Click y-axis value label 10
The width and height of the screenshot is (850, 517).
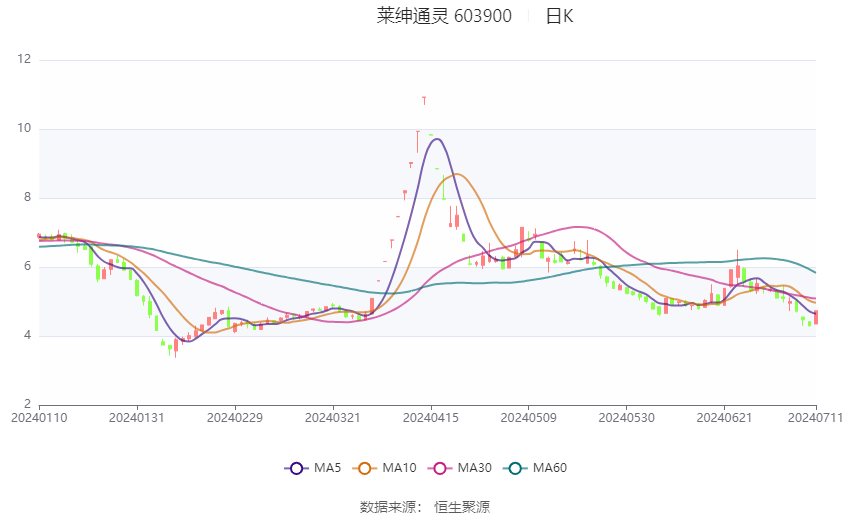tap(24, 128)
